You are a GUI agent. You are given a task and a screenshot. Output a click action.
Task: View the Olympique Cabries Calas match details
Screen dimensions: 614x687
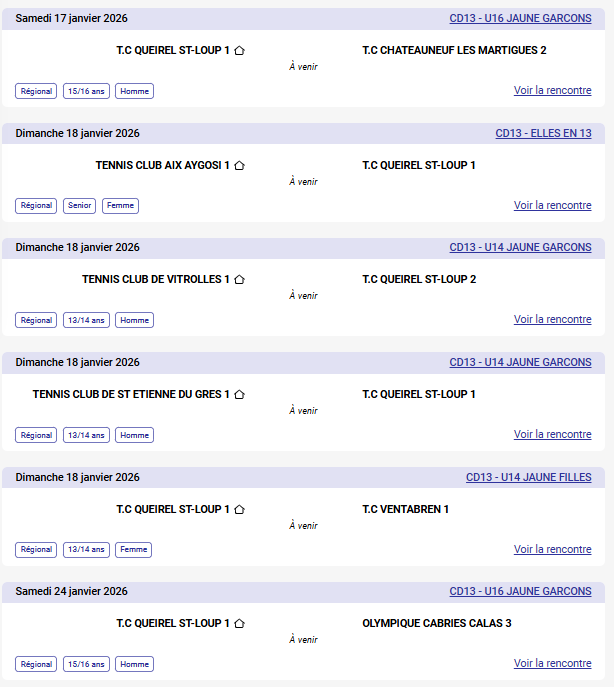[552, 663]
